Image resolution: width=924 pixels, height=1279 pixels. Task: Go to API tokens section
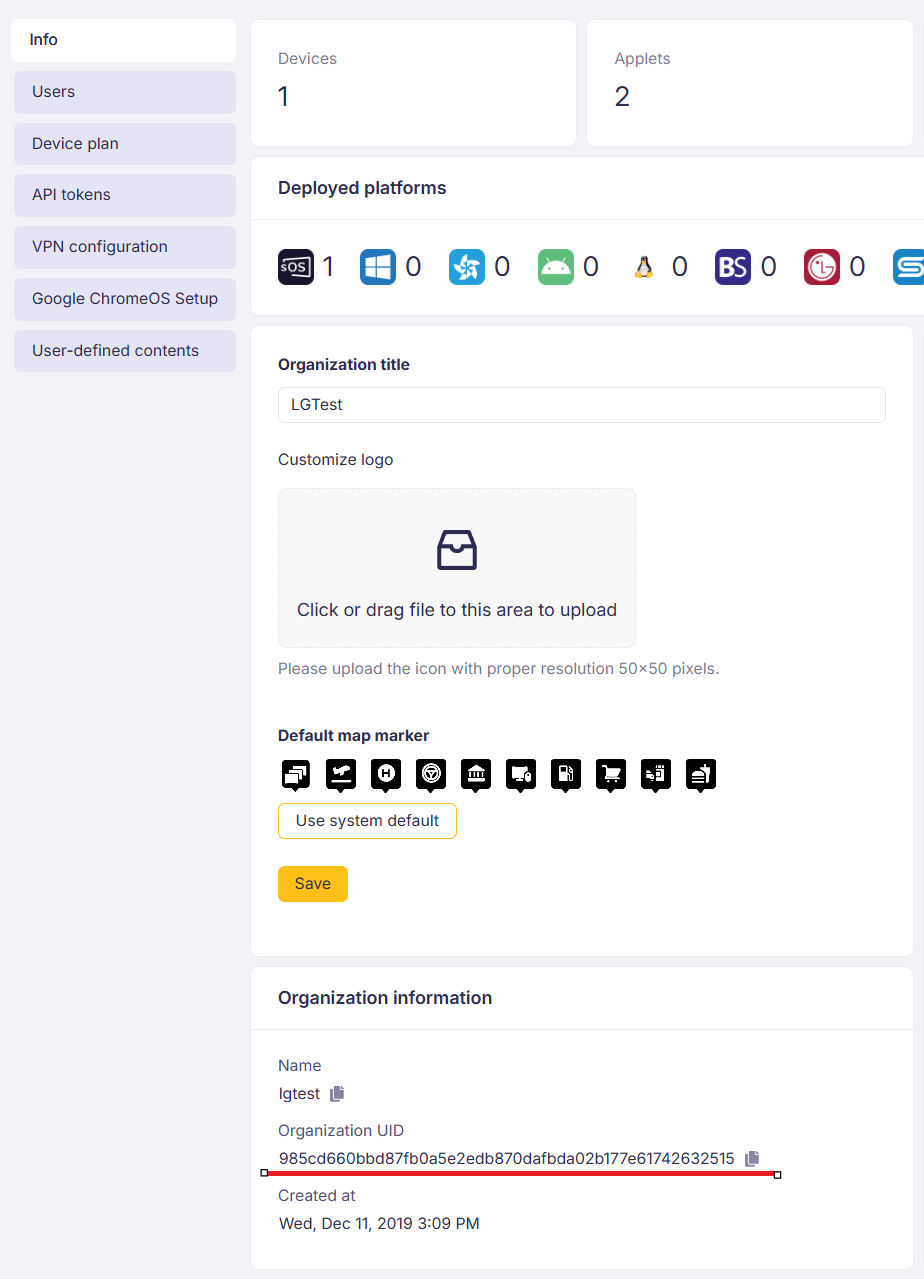[125, 195]
